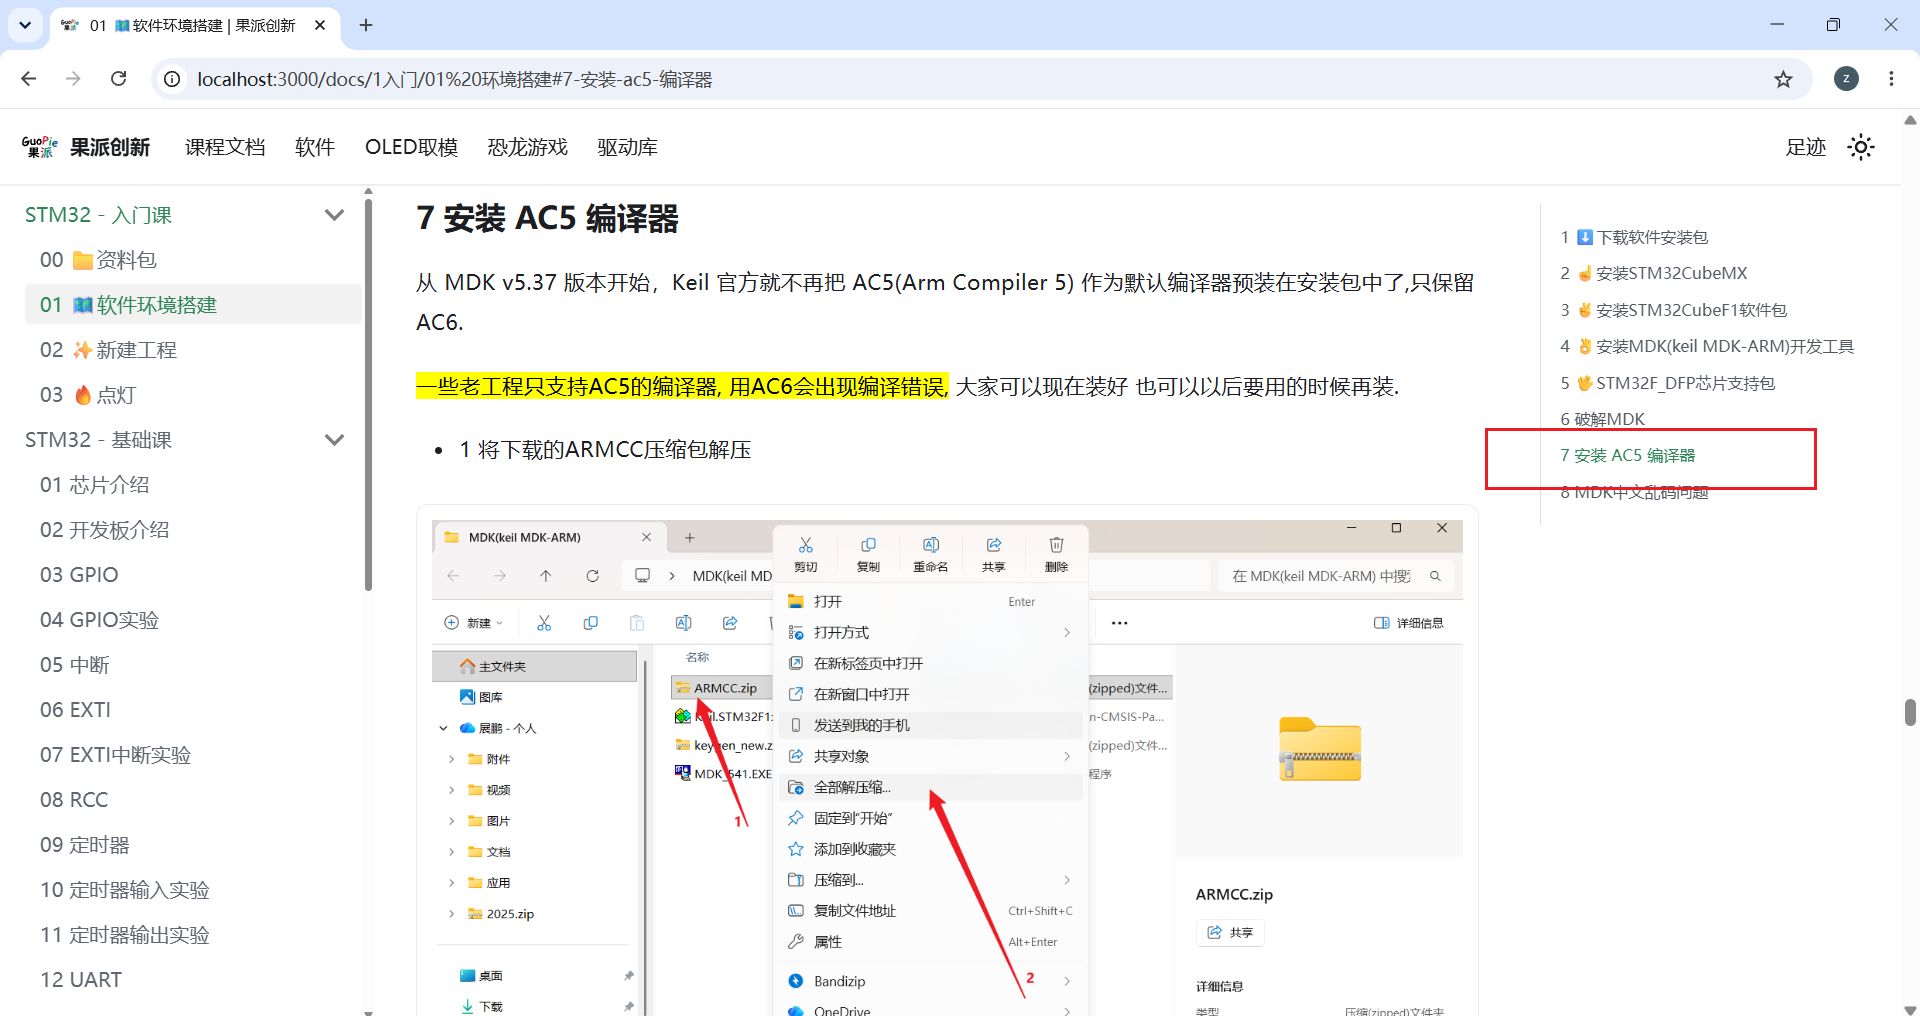Jump to 4 安装MDK开发工具 in outline
Image resolution: width=1920 pixels, height=1016 pixels.
1707,346
